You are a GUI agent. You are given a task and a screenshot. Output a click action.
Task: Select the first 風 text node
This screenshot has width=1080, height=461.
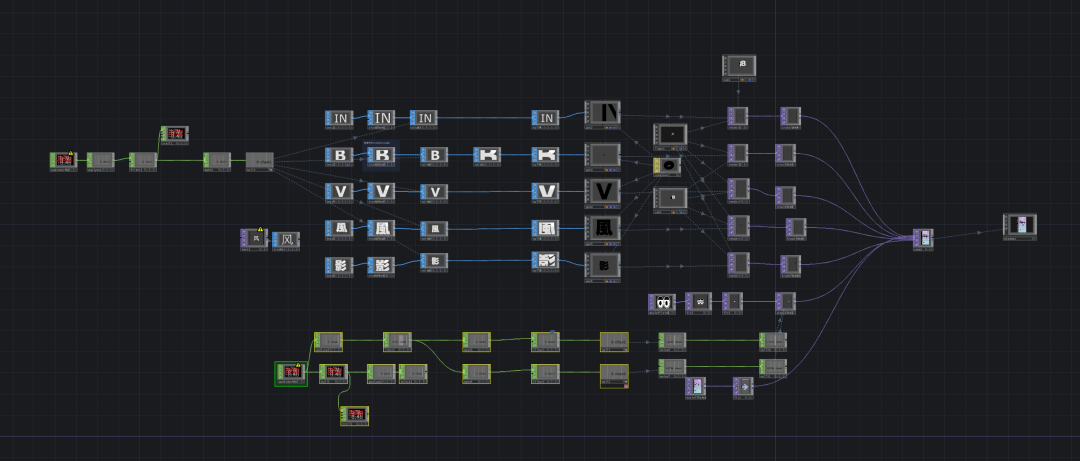339,229
